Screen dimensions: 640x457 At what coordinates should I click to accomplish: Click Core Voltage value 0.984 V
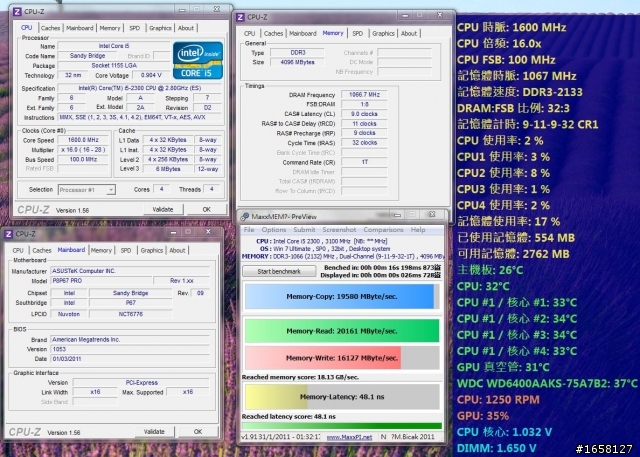point(151,75)
